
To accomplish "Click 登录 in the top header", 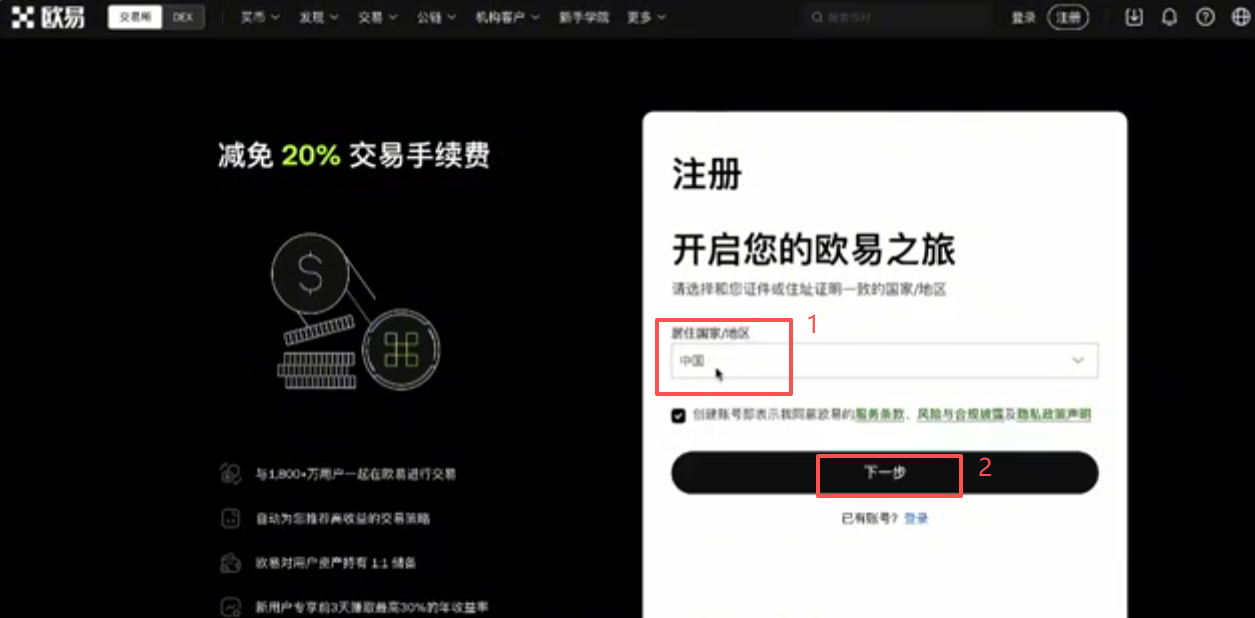I will tap(1023, 18).
